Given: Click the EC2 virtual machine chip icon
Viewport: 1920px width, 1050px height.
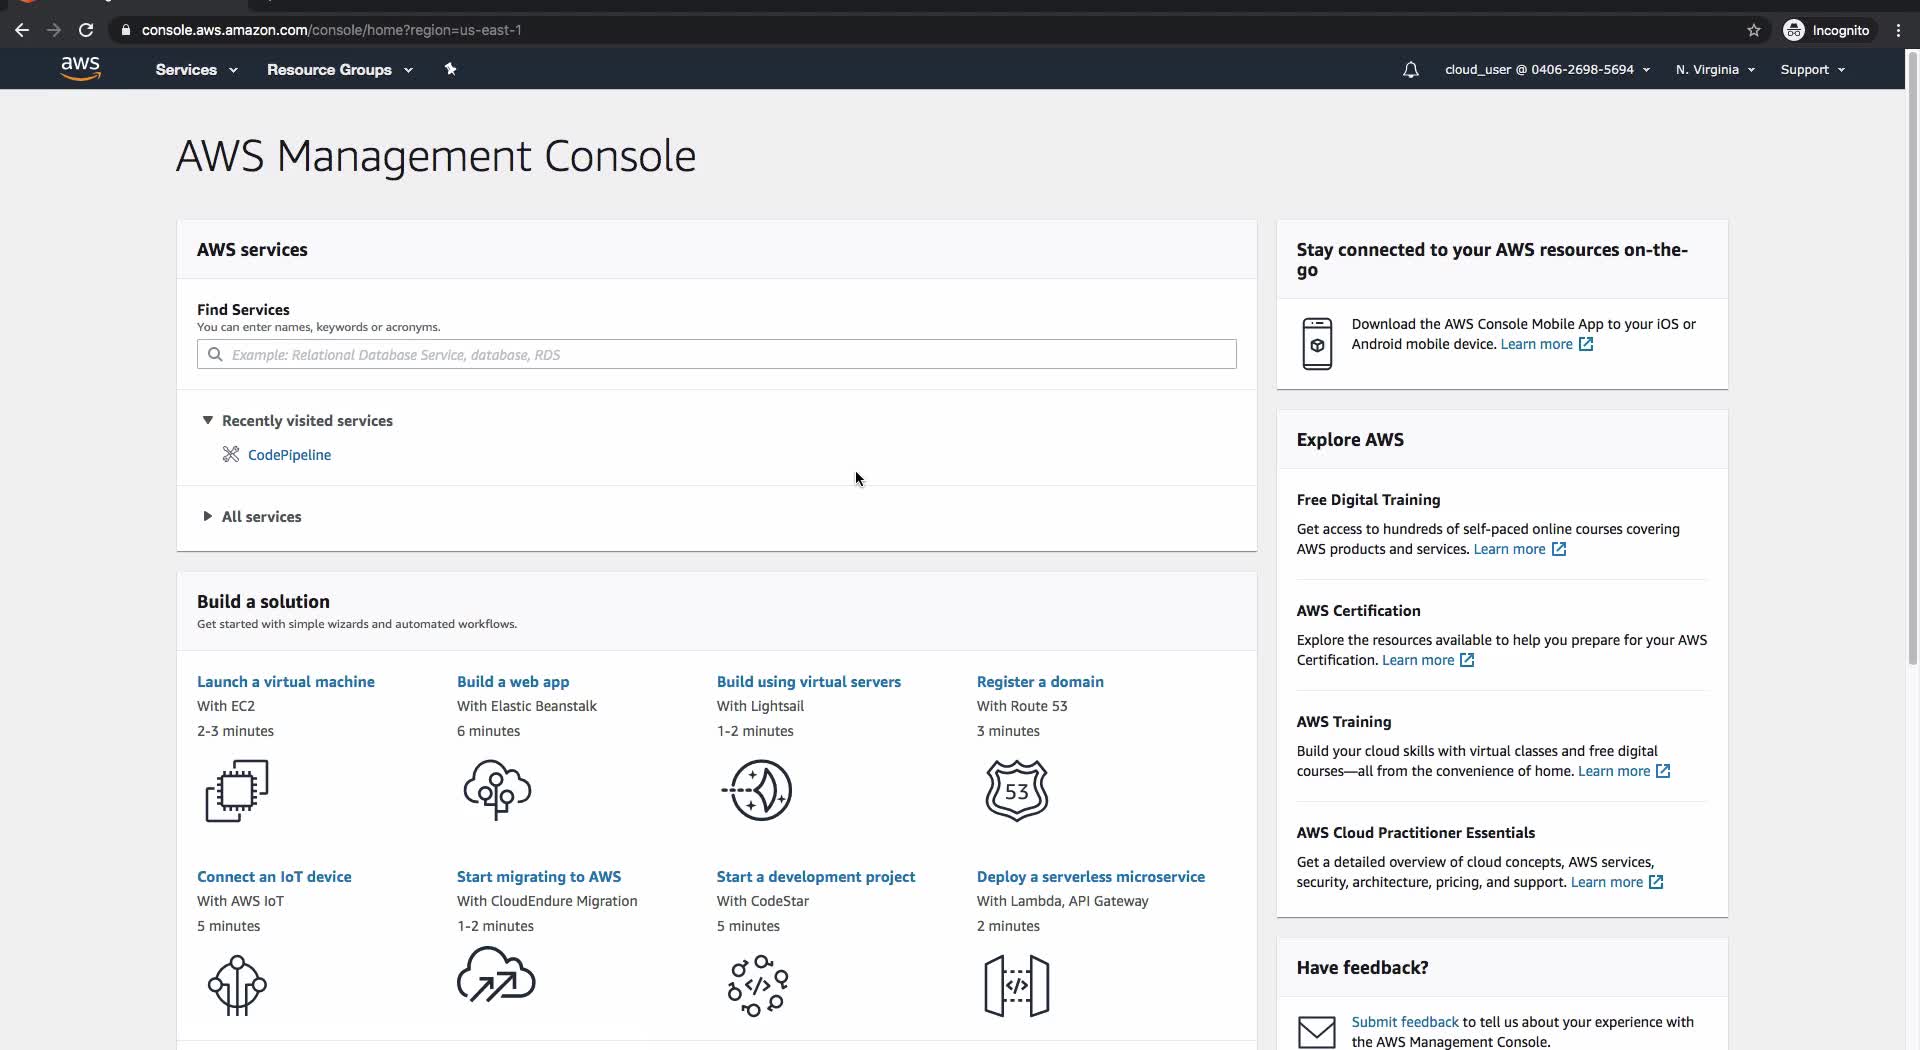Looking at the screenshot, I should pos(237,791).
